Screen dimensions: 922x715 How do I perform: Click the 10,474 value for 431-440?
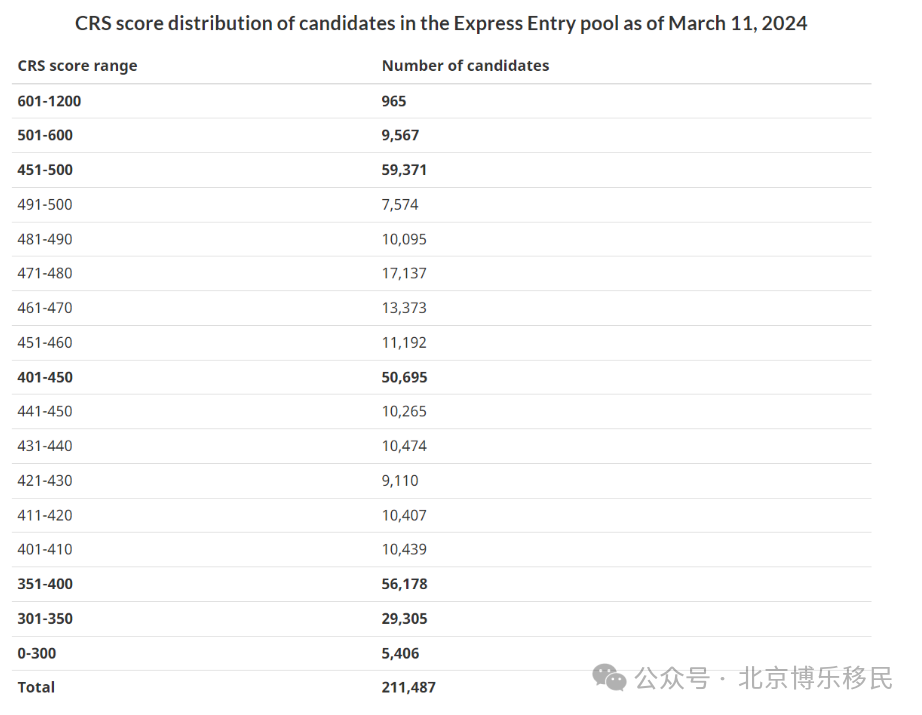[404, 446]
